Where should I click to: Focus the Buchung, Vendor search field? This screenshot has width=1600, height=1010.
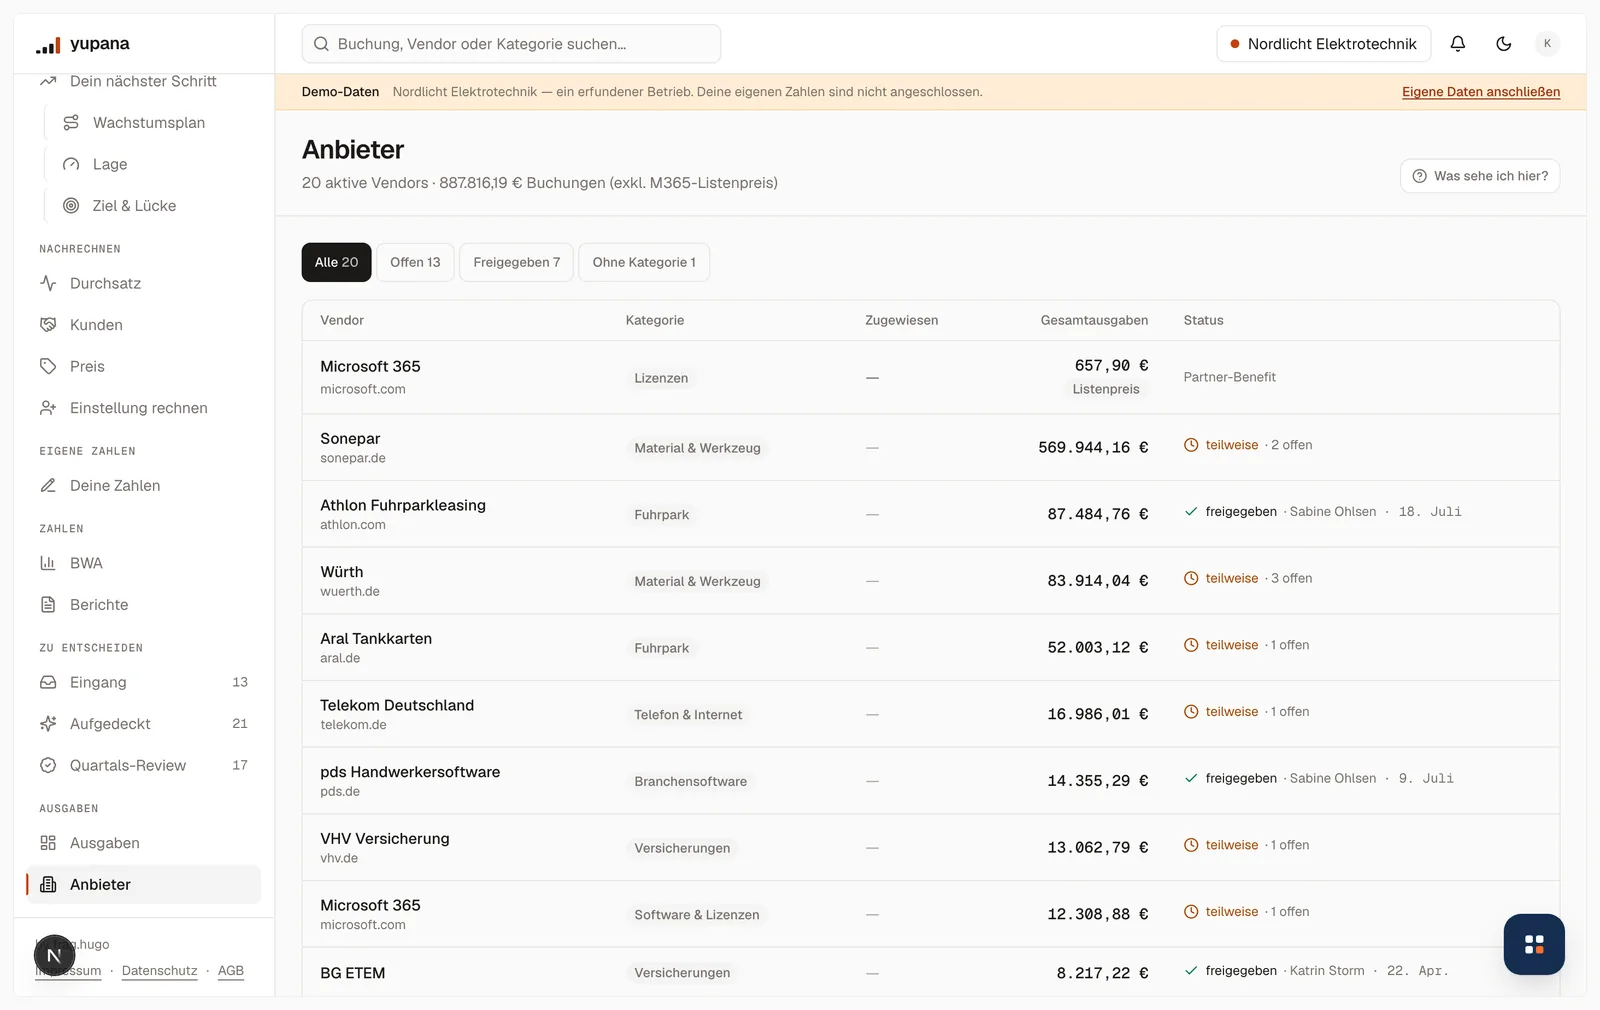pyautogui.click(x=511, y=44)
